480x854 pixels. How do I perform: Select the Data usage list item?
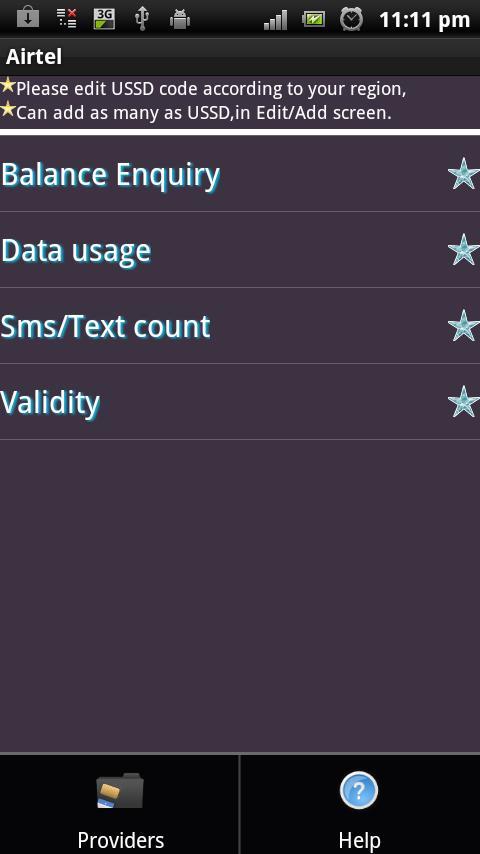pos(240,249)
